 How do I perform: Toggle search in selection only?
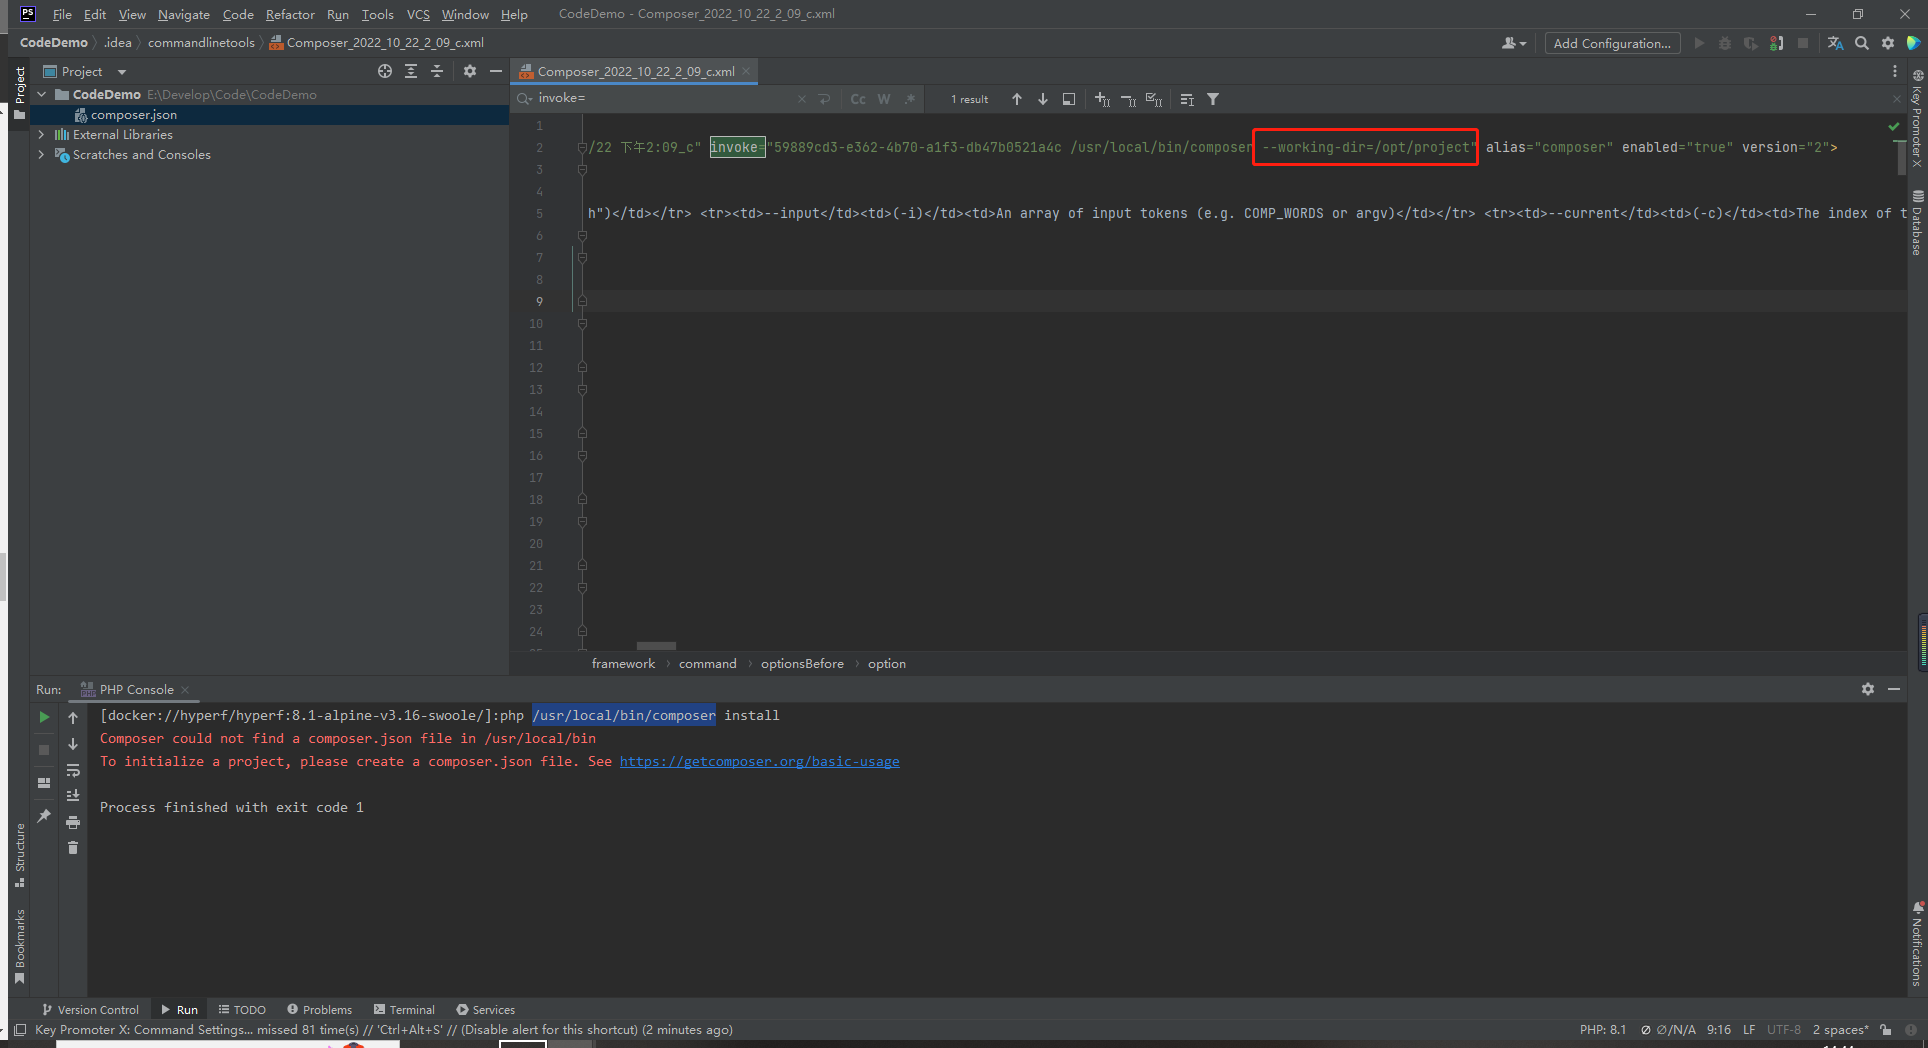[x=1187, y=99]
